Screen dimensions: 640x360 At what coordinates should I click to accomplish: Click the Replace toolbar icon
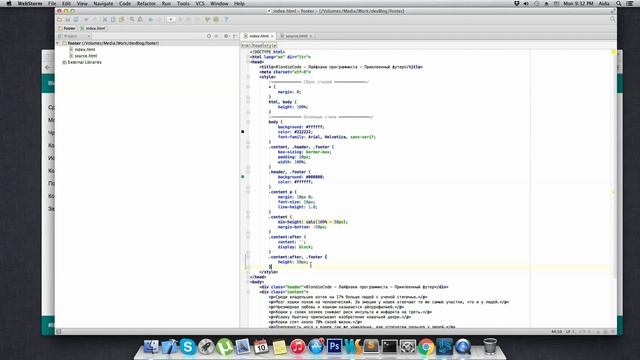[140, 19]
